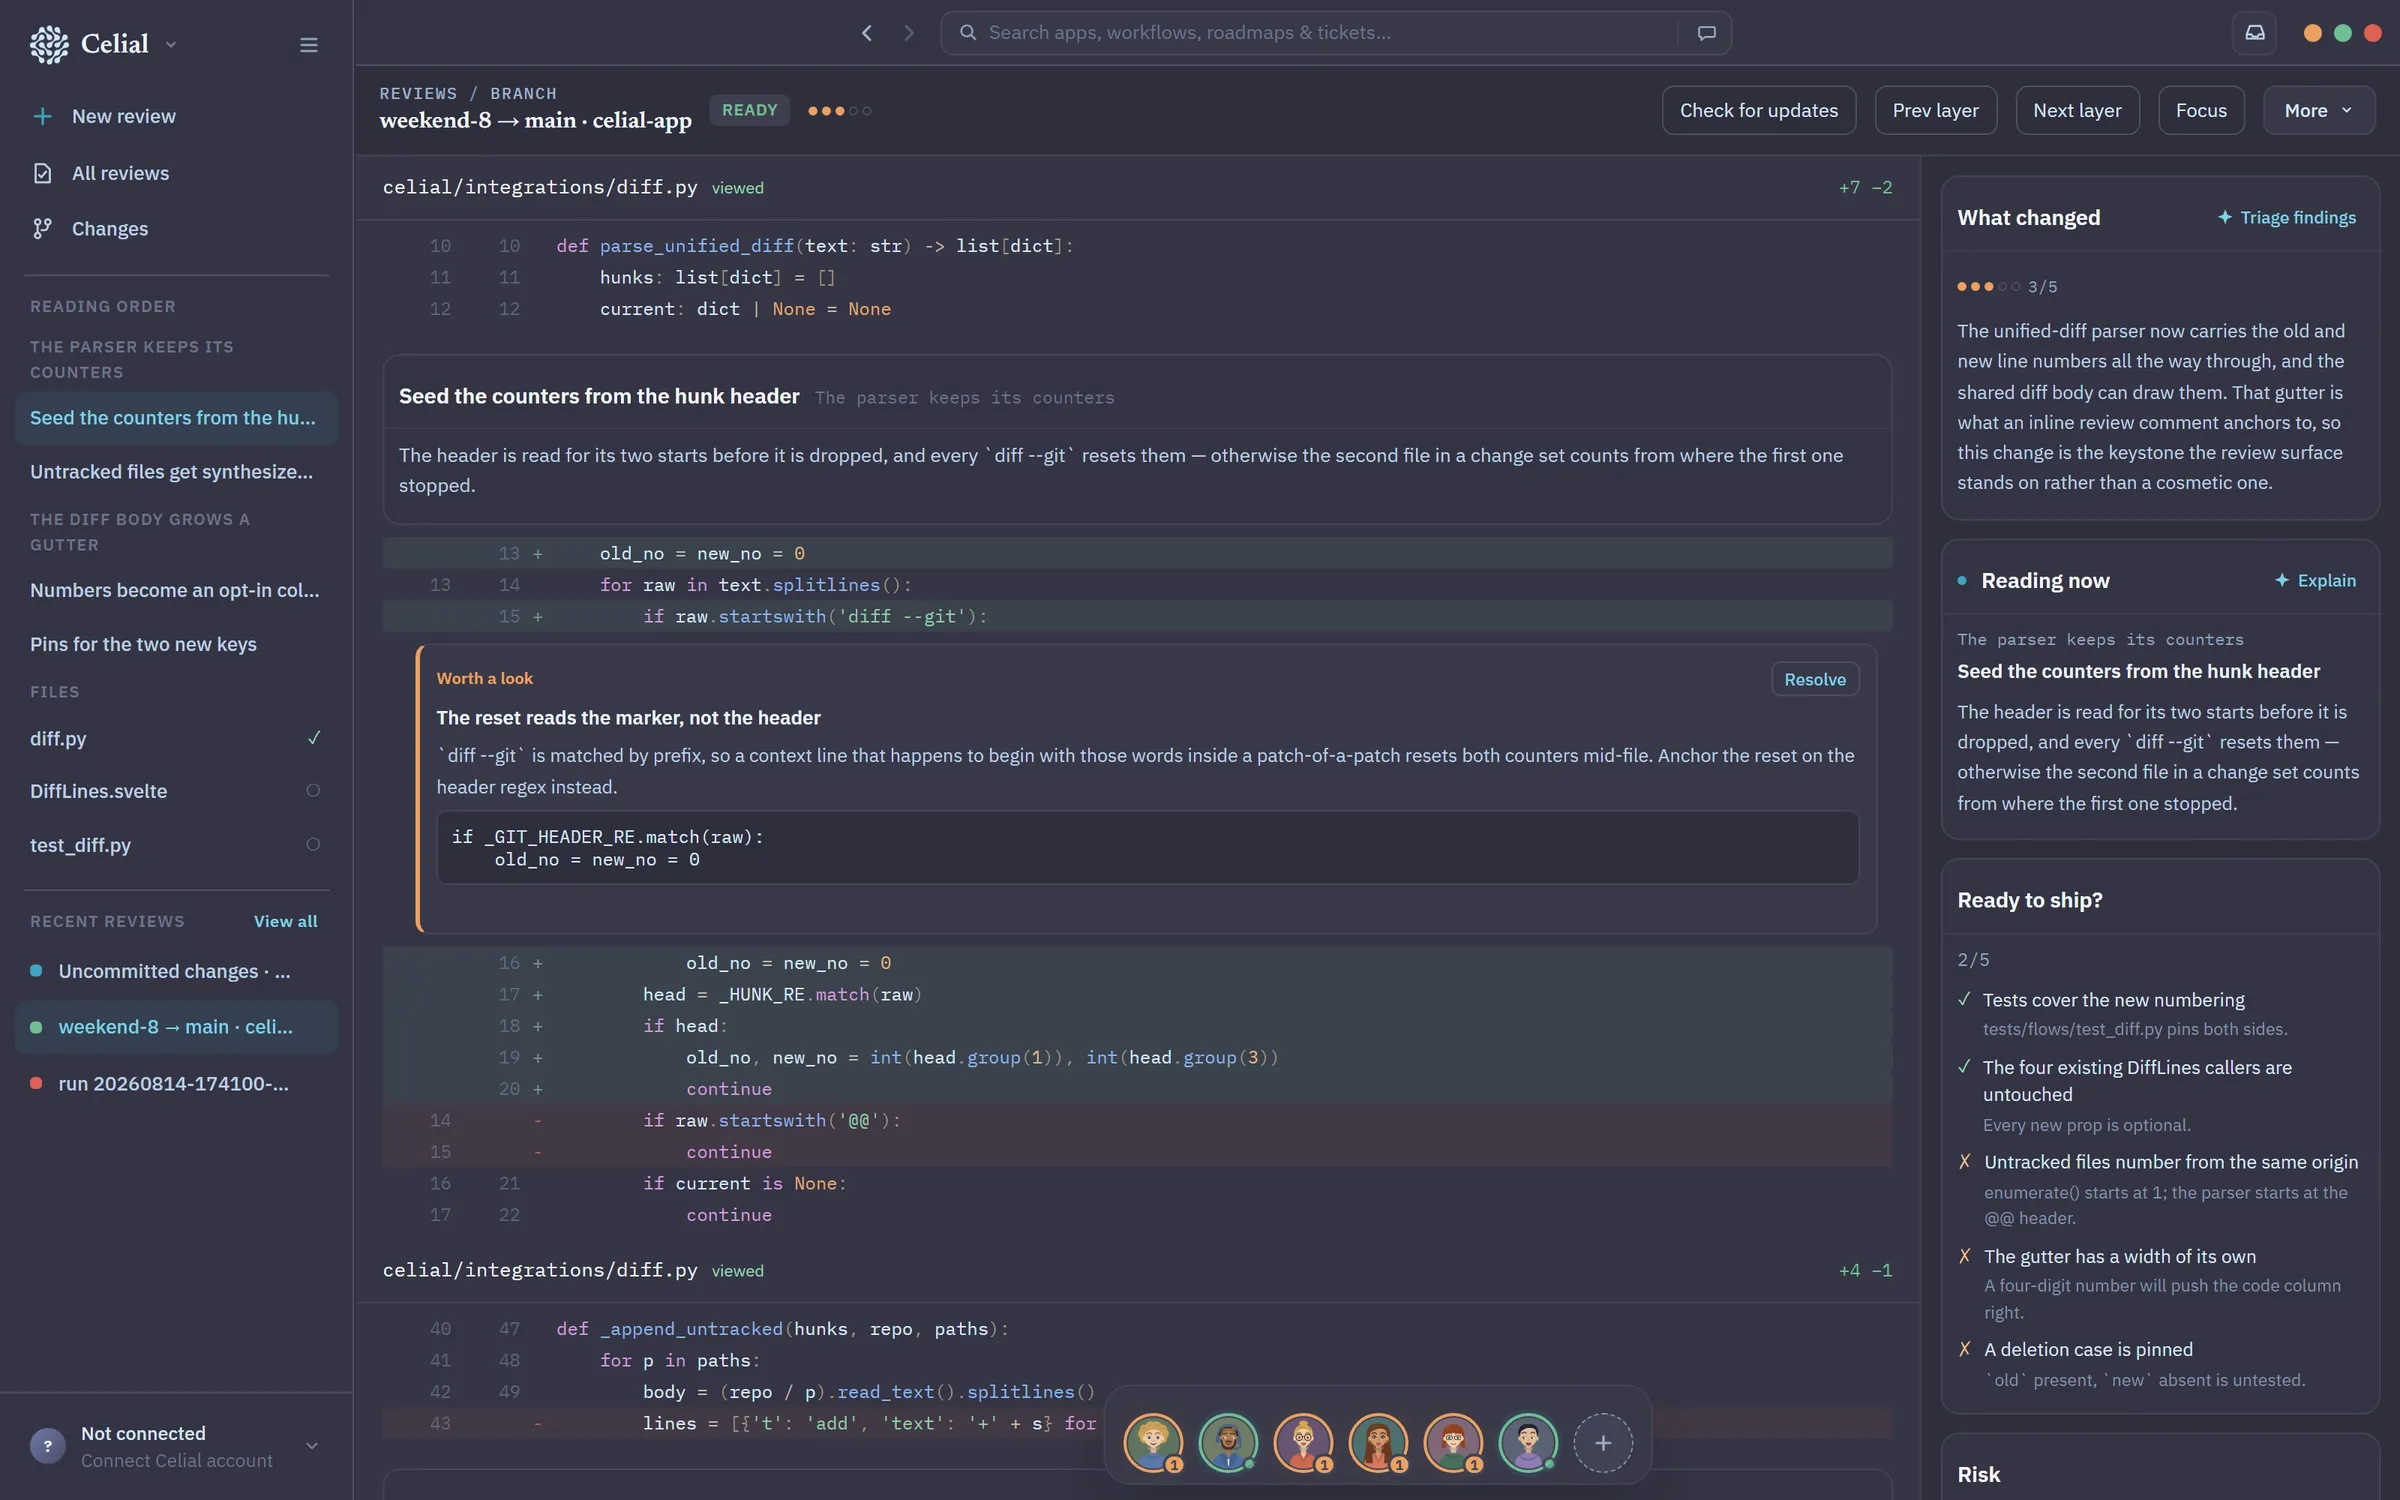The image size is (2400, 1500).
Task: Click the READY status badge
Action: (749, 111)
